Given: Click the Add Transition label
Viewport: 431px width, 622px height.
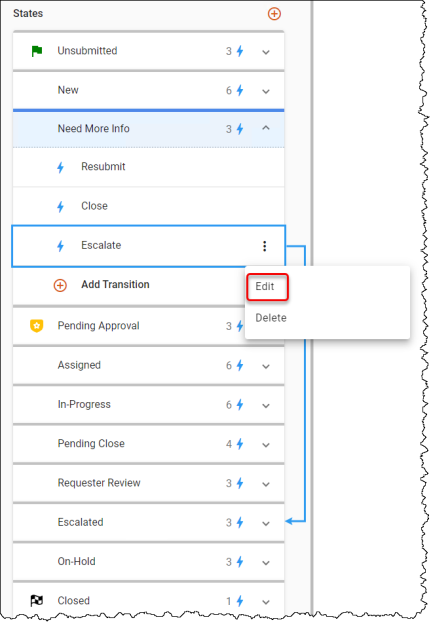Looking at the screenshot, I should 115,284.
